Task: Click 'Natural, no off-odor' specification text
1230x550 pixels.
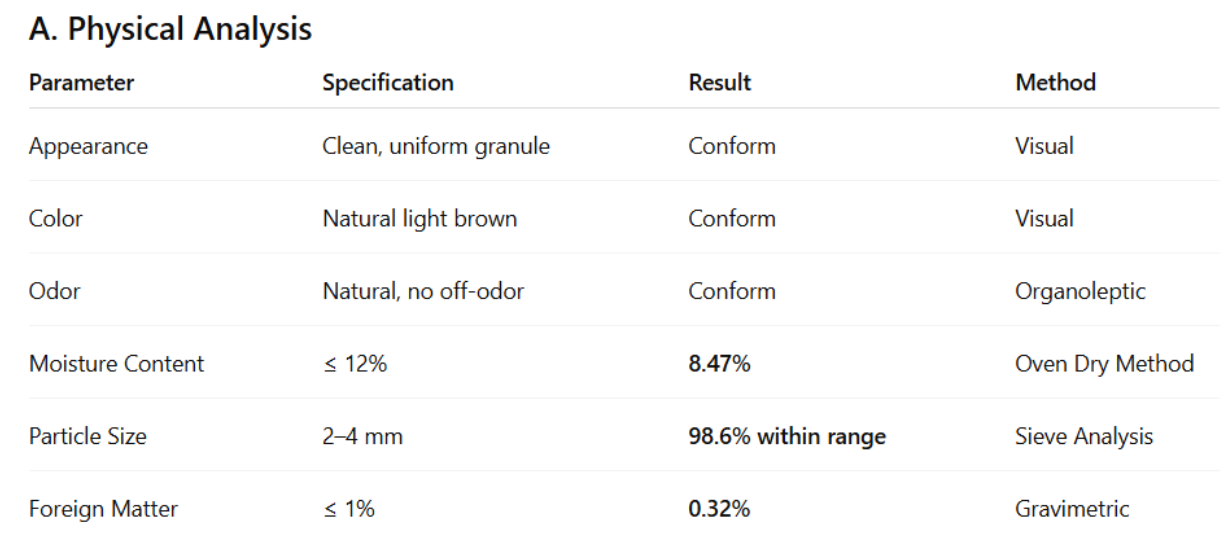Action: (423, 291)
